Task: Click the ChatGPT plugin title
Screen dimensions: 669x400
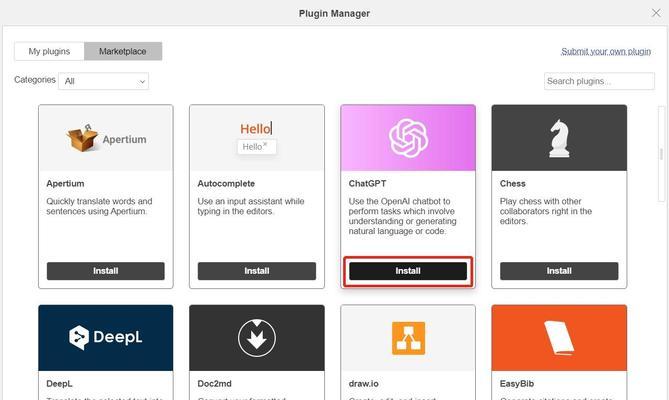Action: click(x=367, y=183)
